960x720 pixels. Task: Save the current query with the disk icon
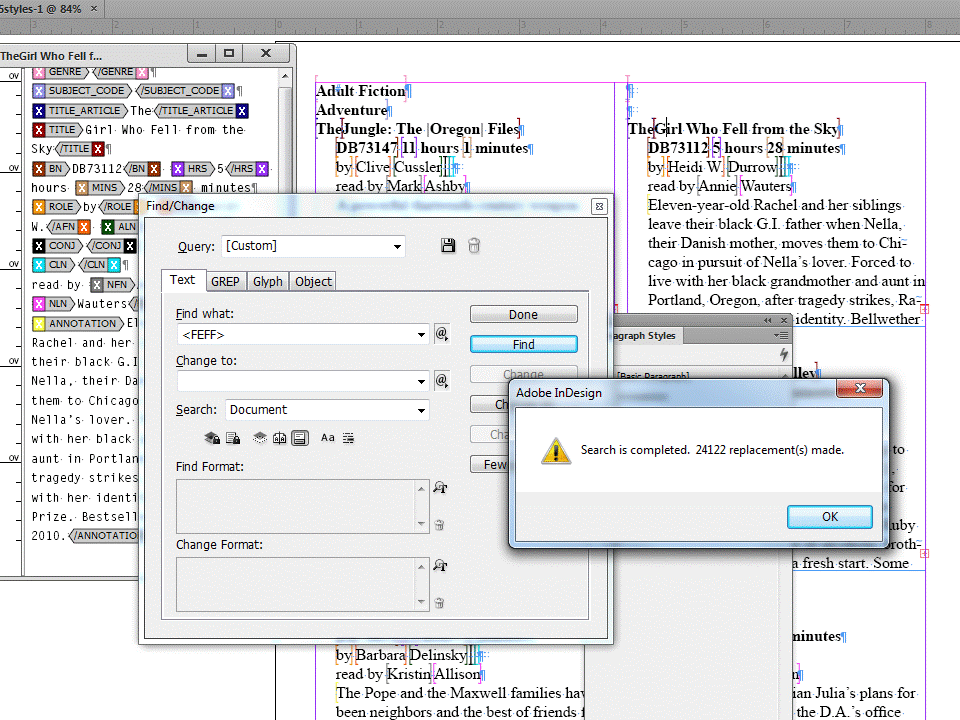(448, 246)
